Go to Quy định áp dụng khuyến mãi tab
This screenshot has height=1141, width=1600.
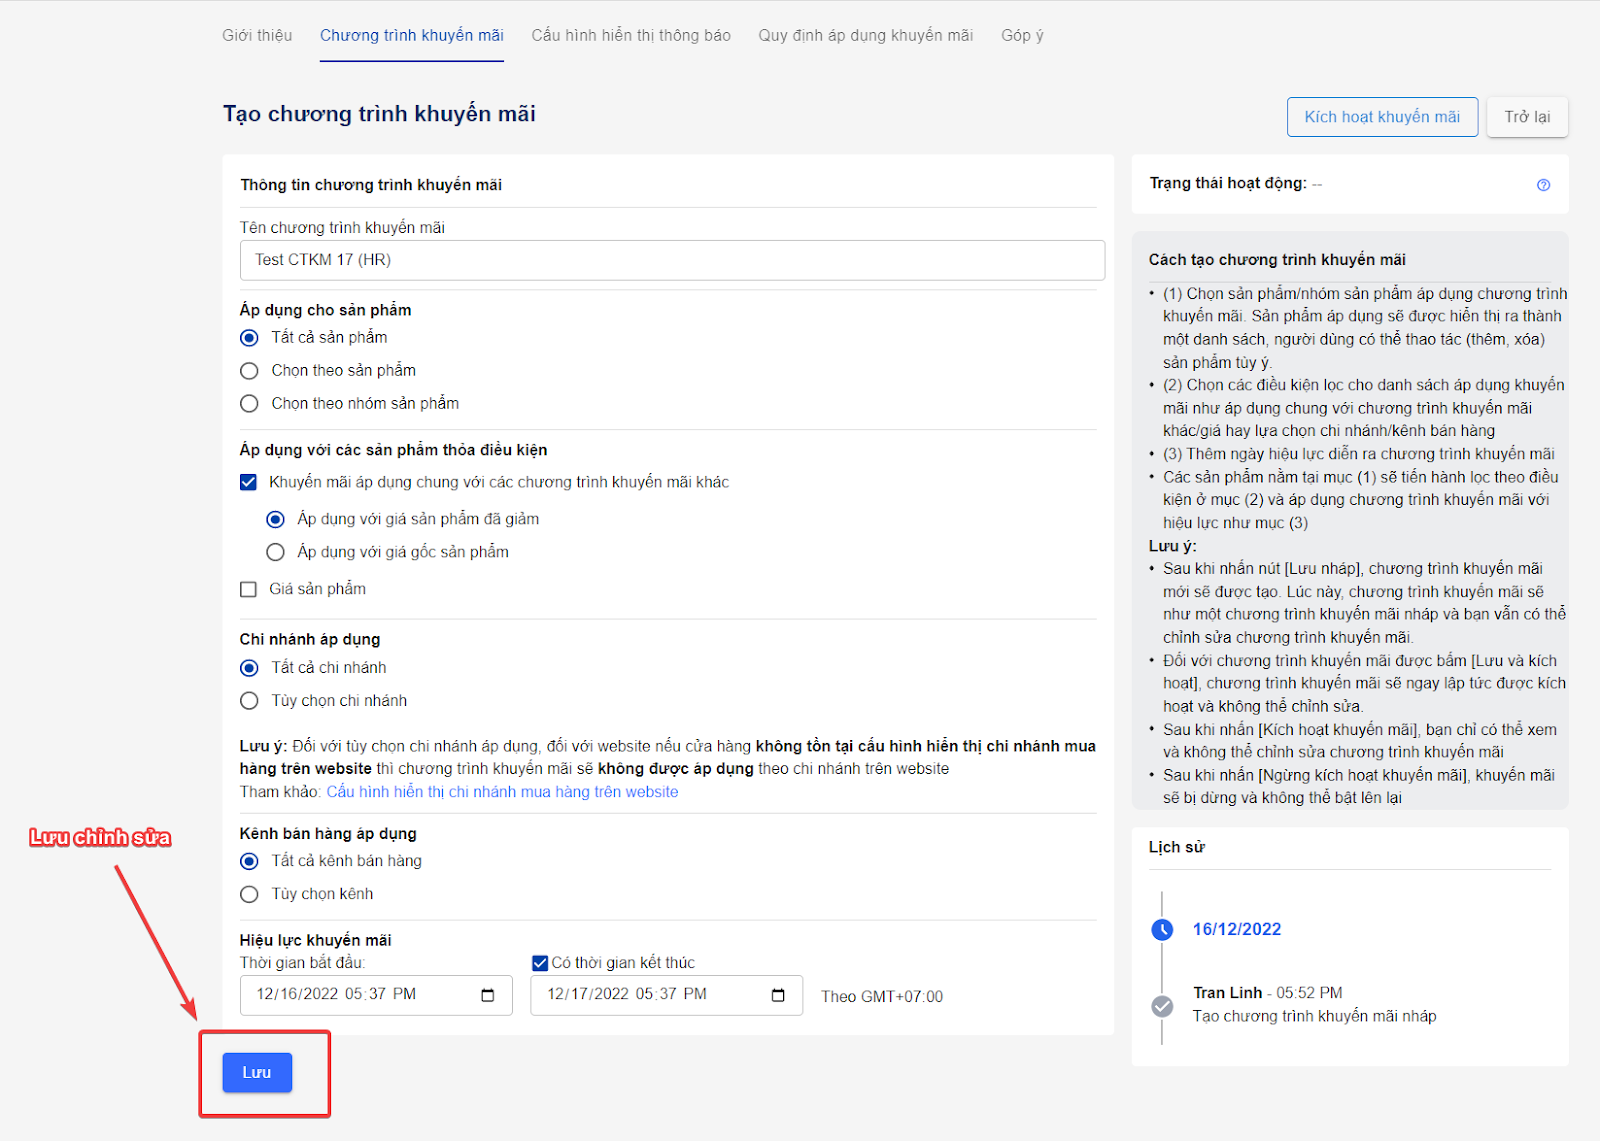coord(865,36)
